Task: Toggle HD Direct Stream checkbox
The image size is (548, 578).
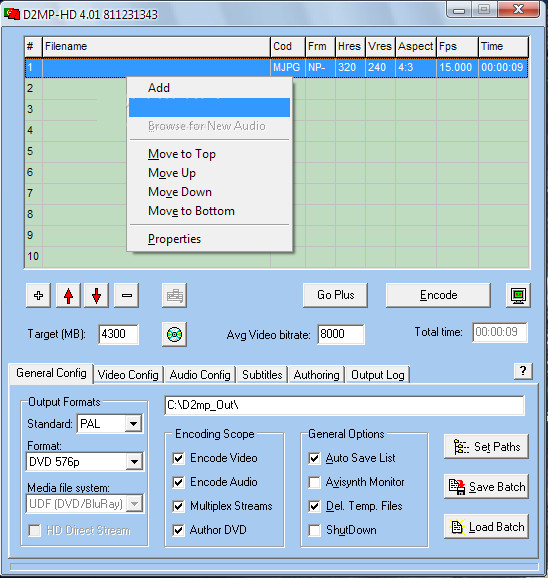Action: click(35, 530)
